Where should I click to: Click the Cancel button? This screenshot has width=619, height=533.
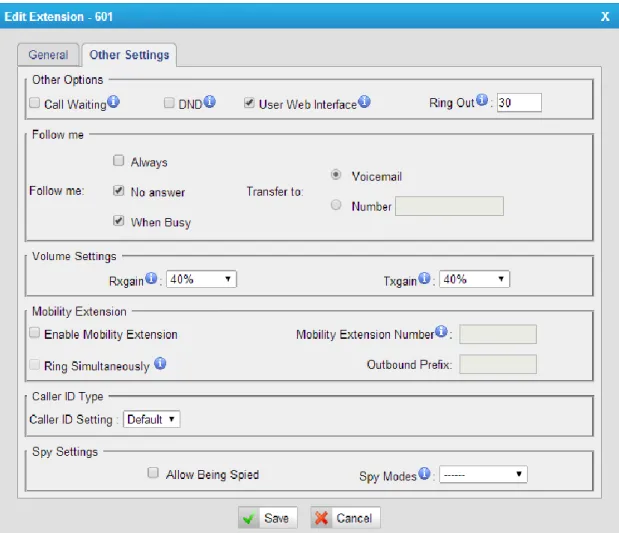point(345,518)
